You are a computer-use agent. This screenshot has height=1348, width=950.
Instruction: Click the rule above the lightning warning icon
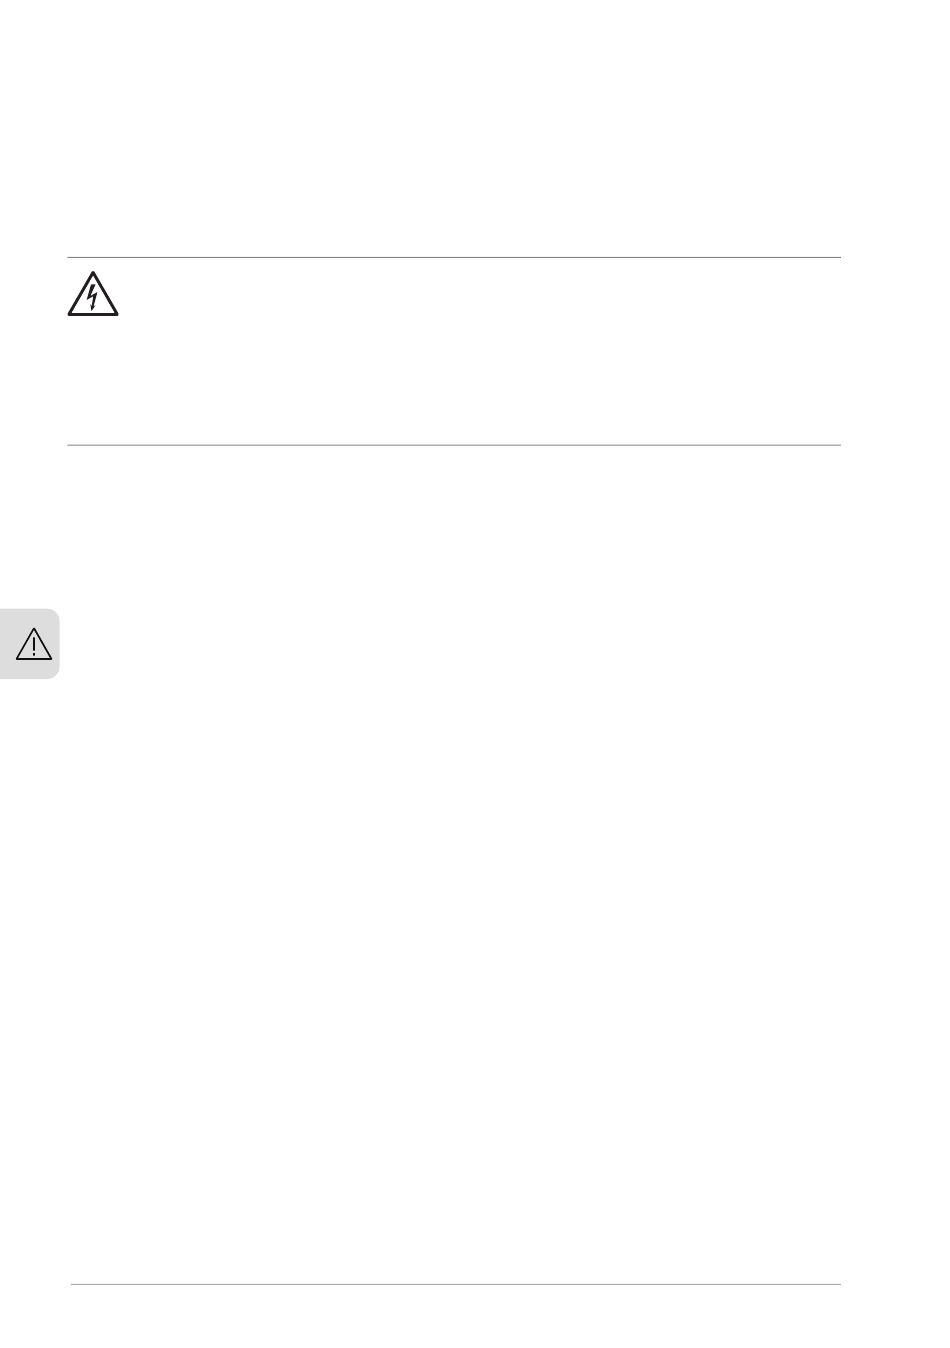coord(454,258)
